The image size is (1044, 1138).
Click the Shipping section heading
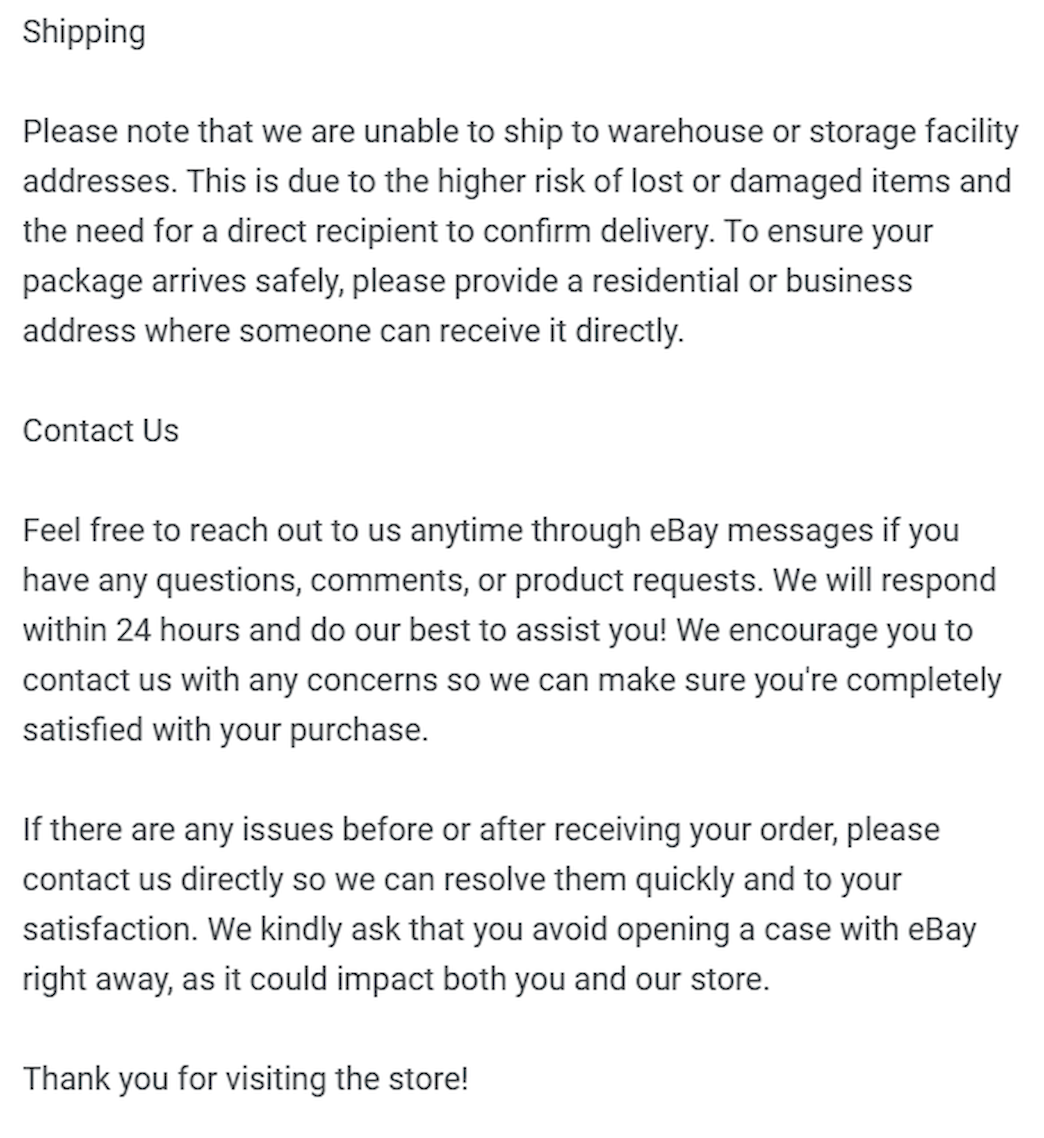tap(83, 33)
